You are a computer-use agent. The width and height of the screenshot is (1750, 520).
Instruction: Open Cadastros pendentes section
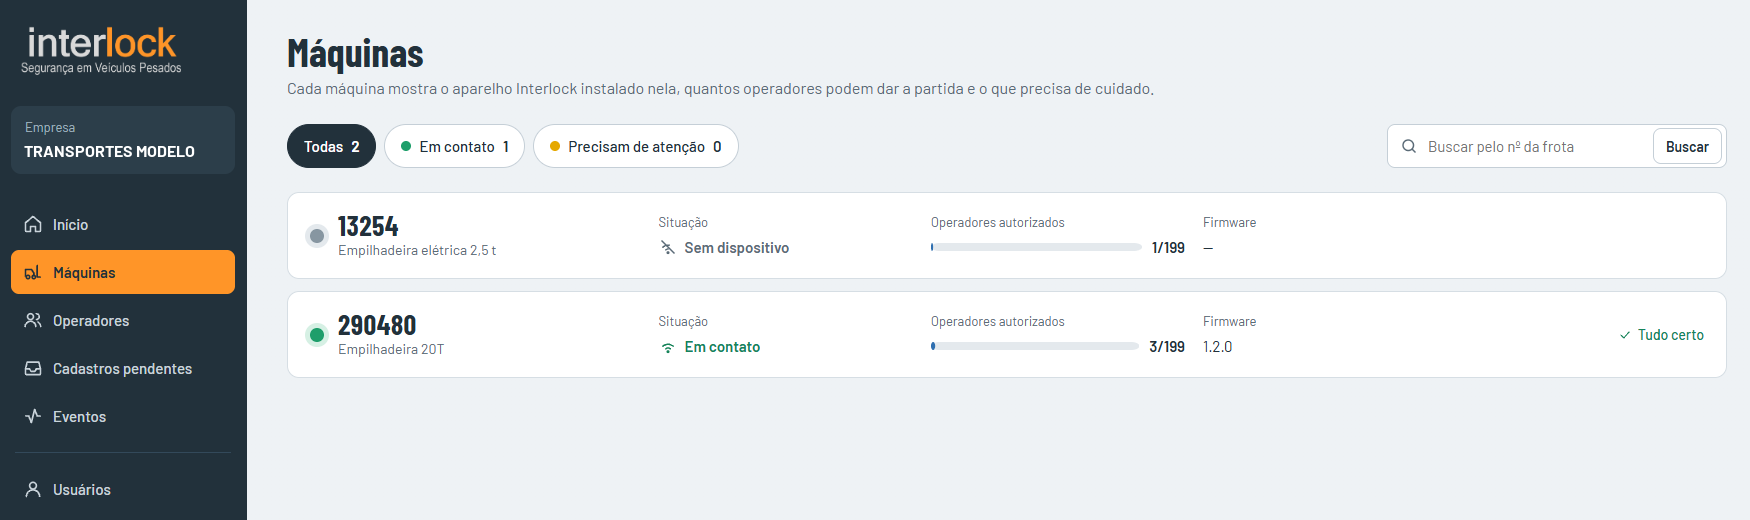click(x=123, y=368)
